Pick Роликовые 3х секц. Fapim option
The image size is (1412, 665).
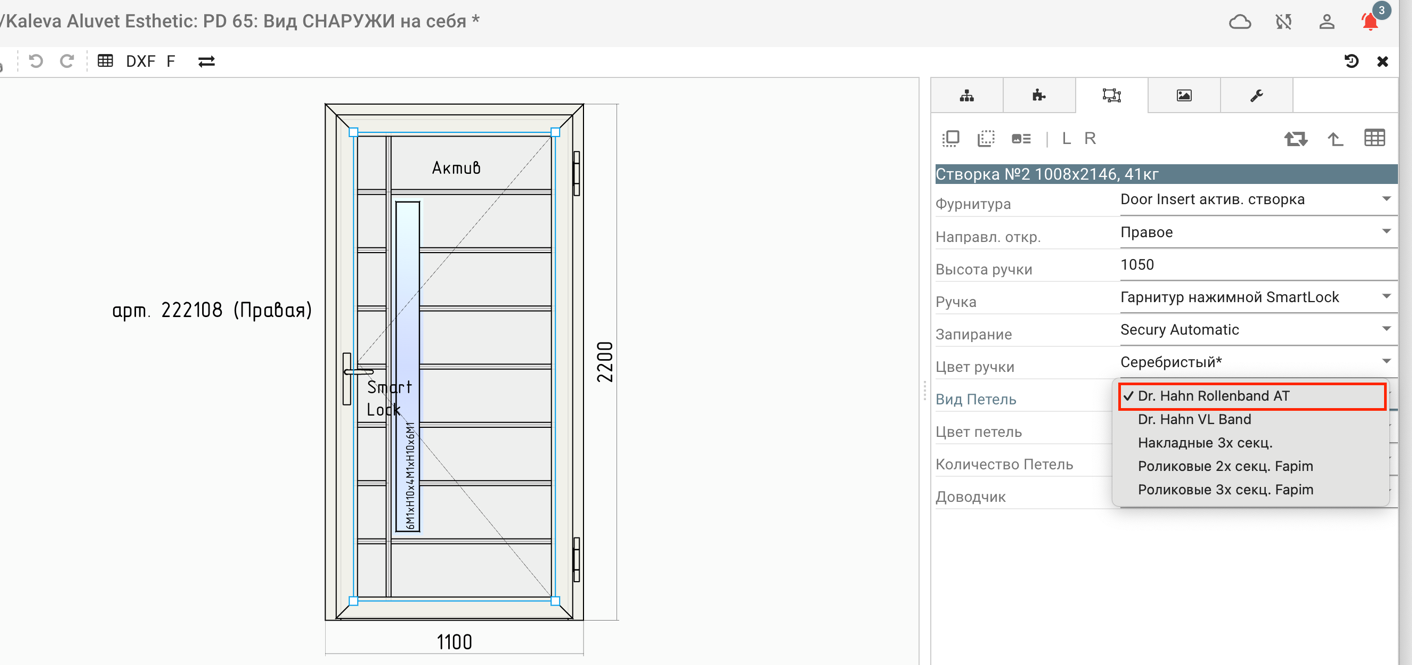(1252, 490)
